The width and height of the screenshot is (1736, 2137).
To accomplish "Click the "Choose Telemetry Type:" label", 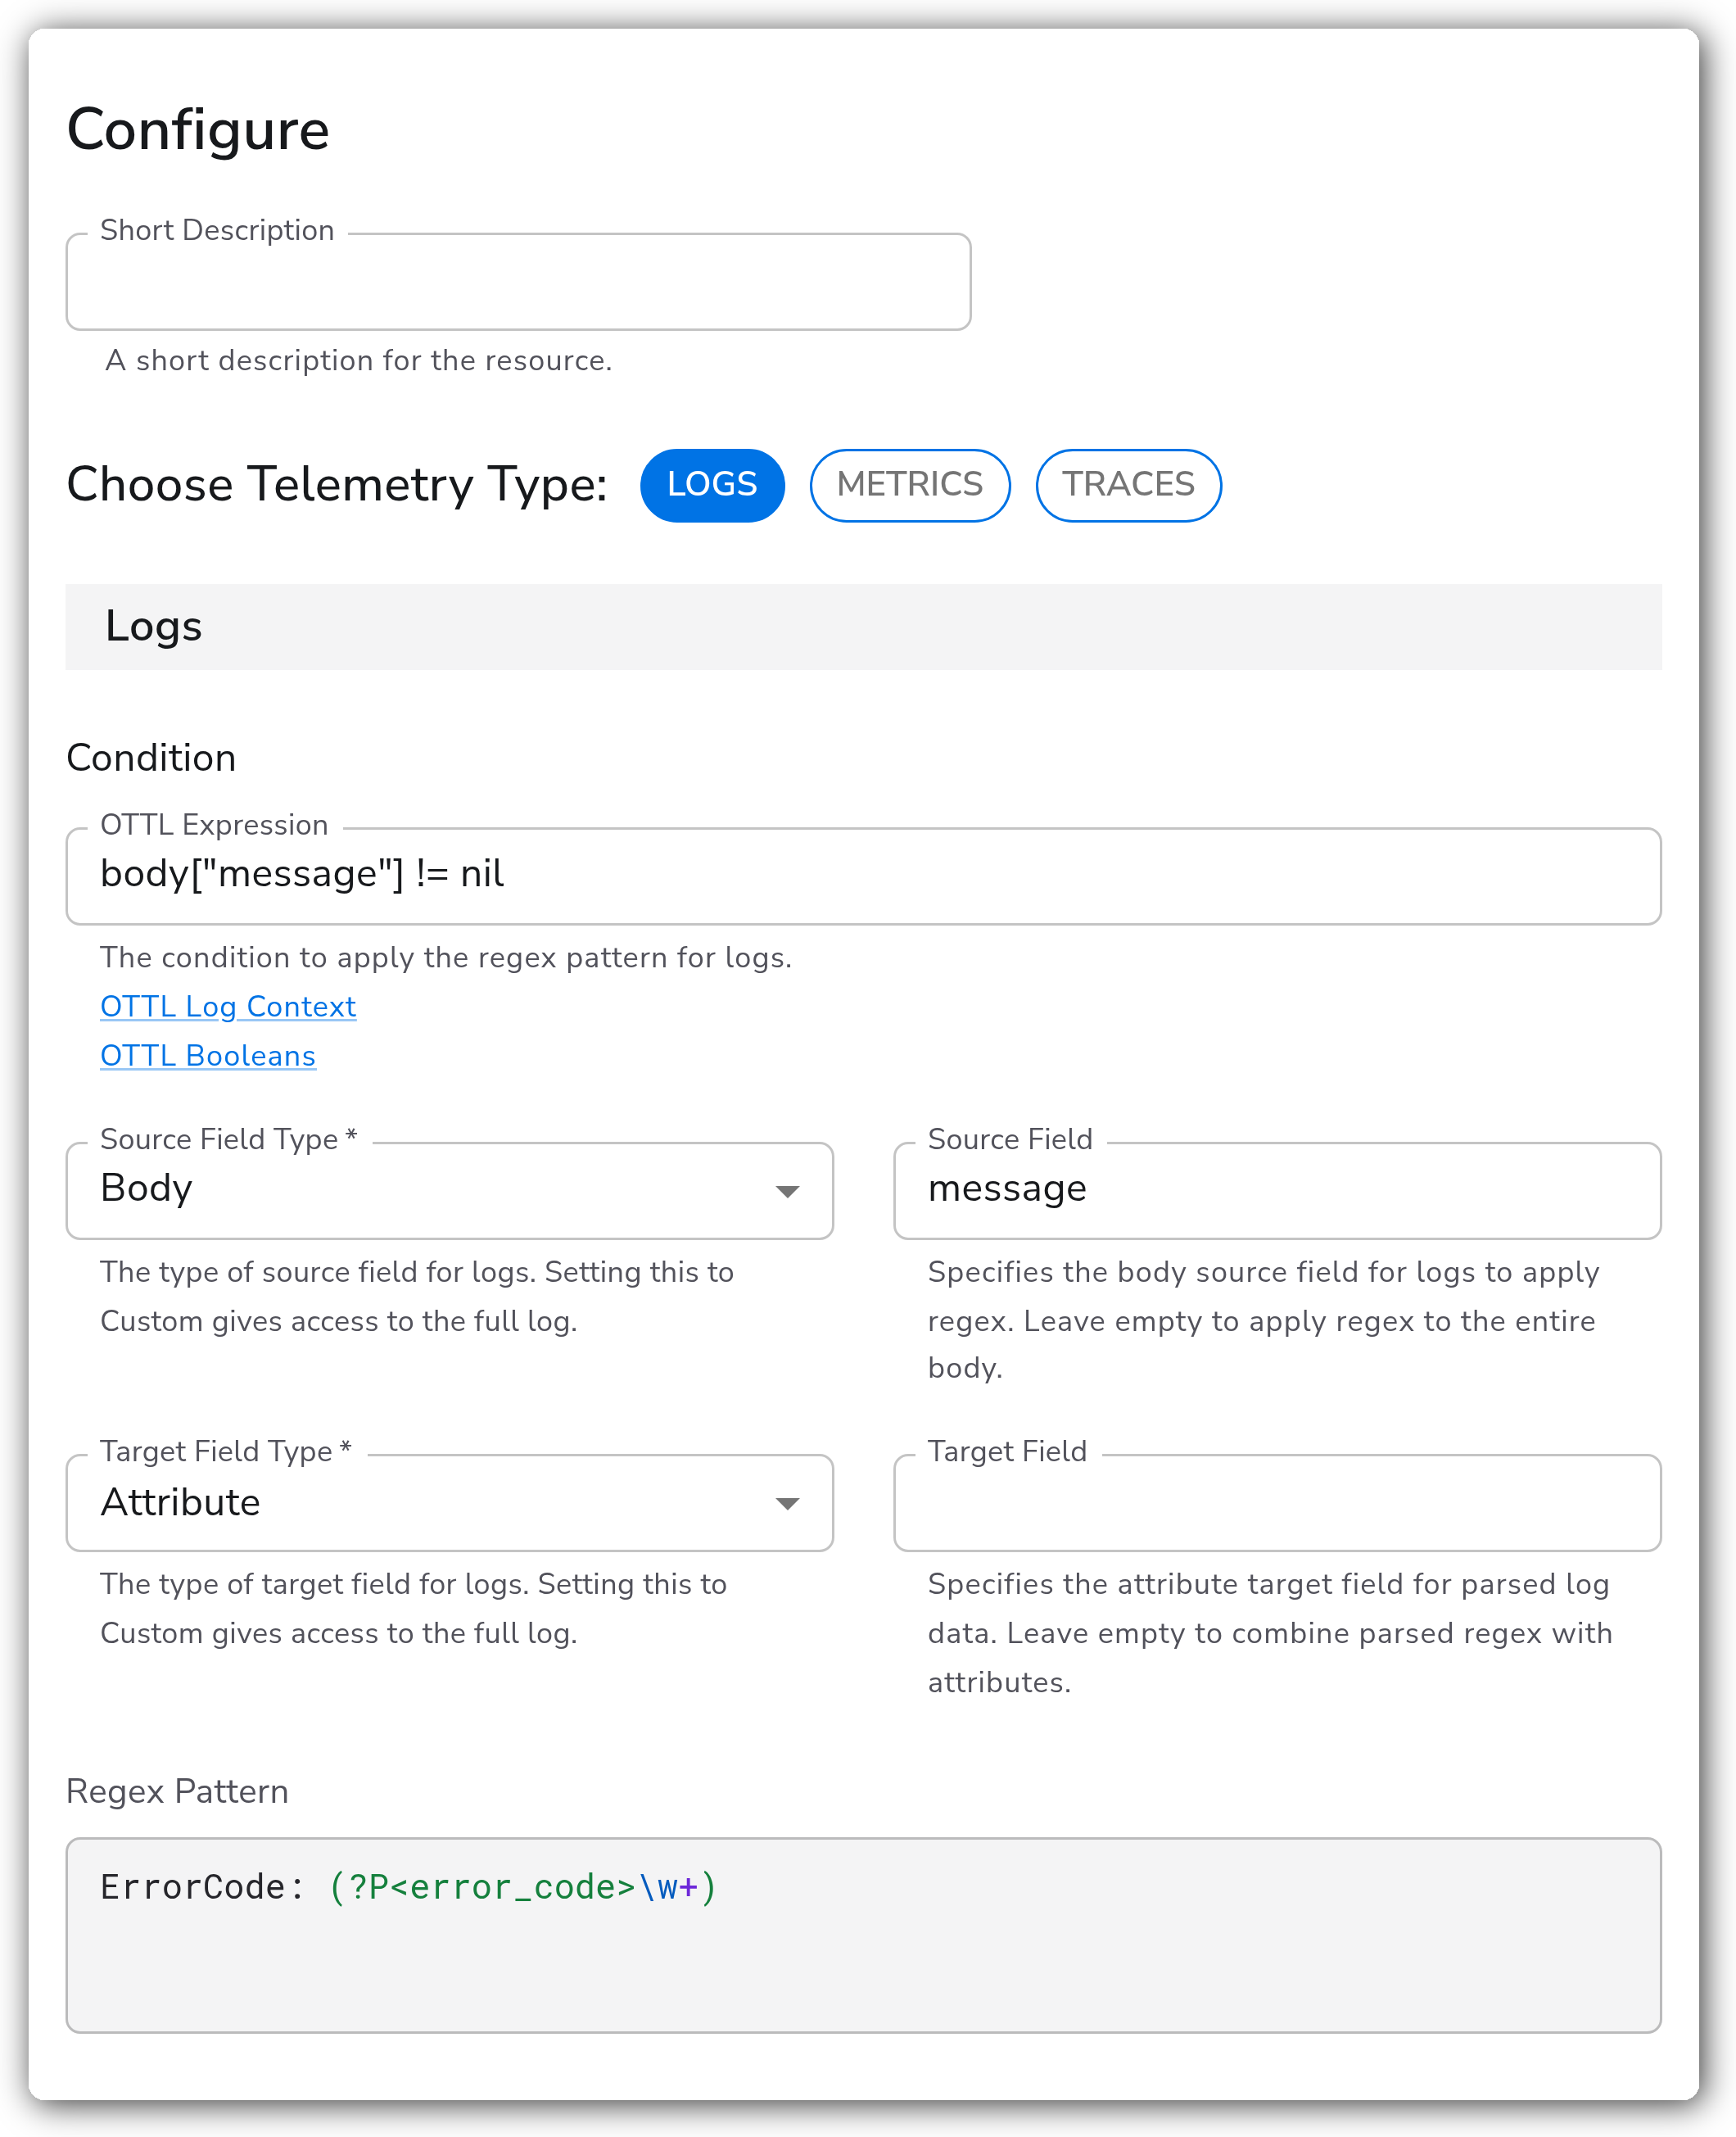I will 337,485.
